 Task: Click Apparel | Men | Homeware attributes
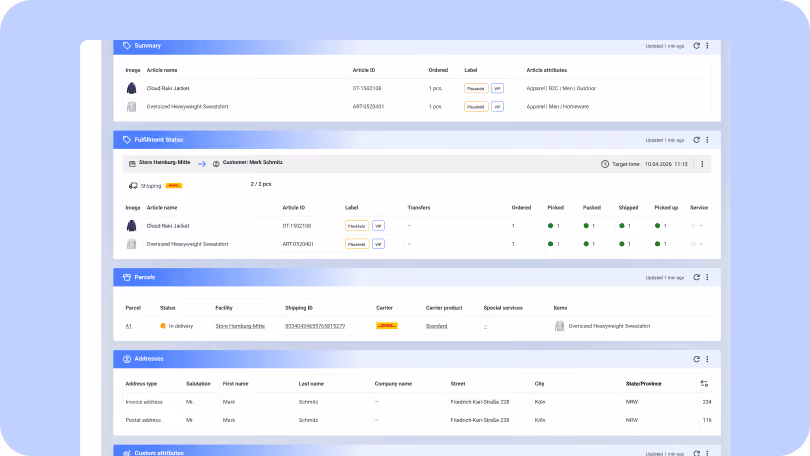pos(557,107)
